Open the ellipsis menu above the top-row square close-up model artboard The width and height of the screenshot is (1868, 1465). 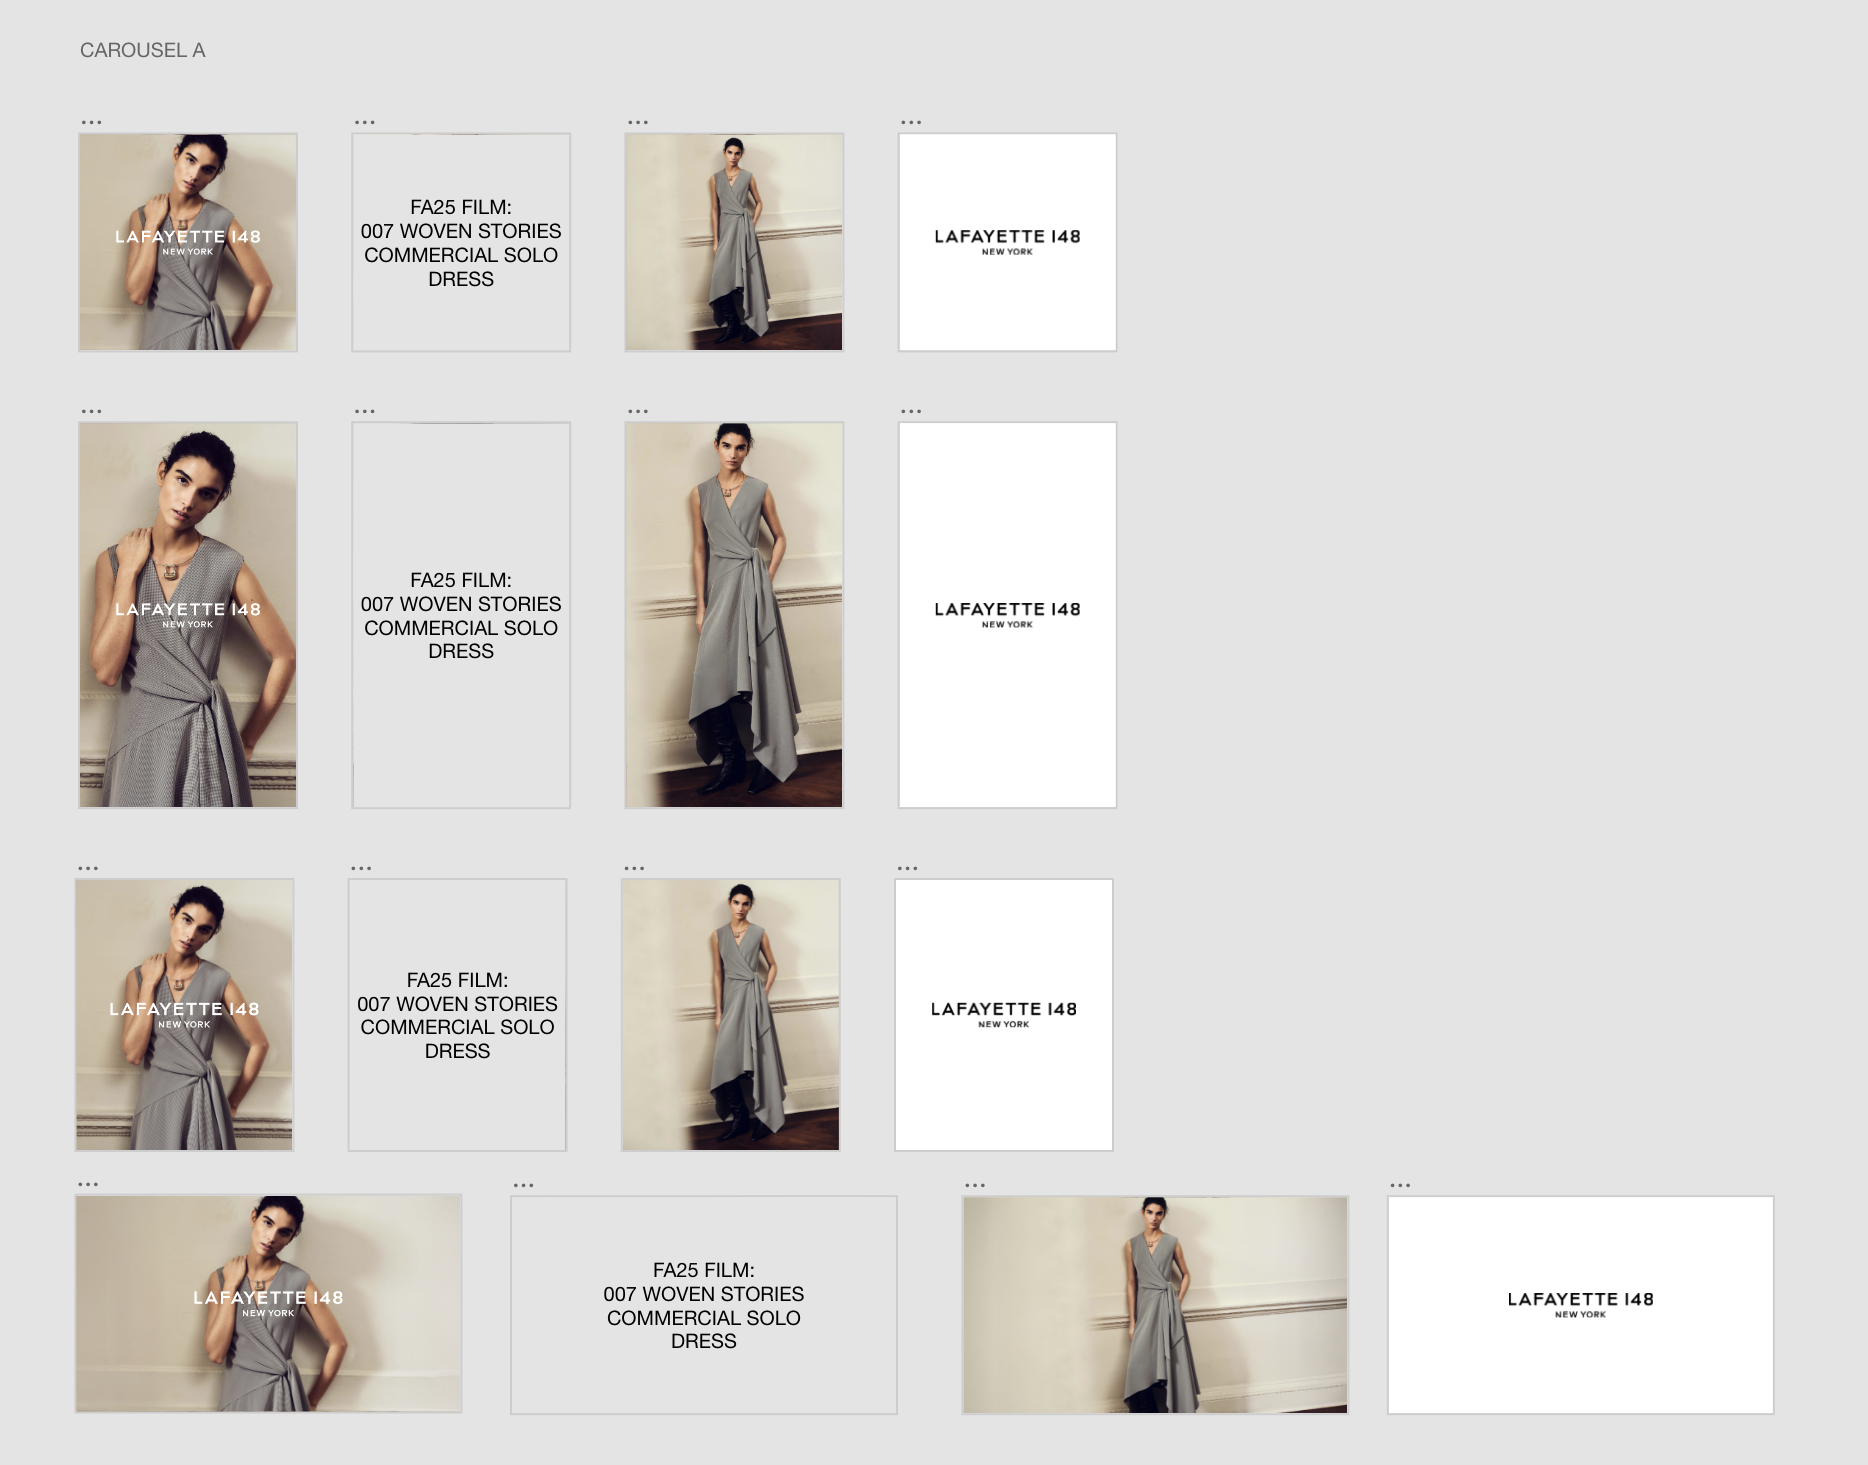[x=92, y=122]
